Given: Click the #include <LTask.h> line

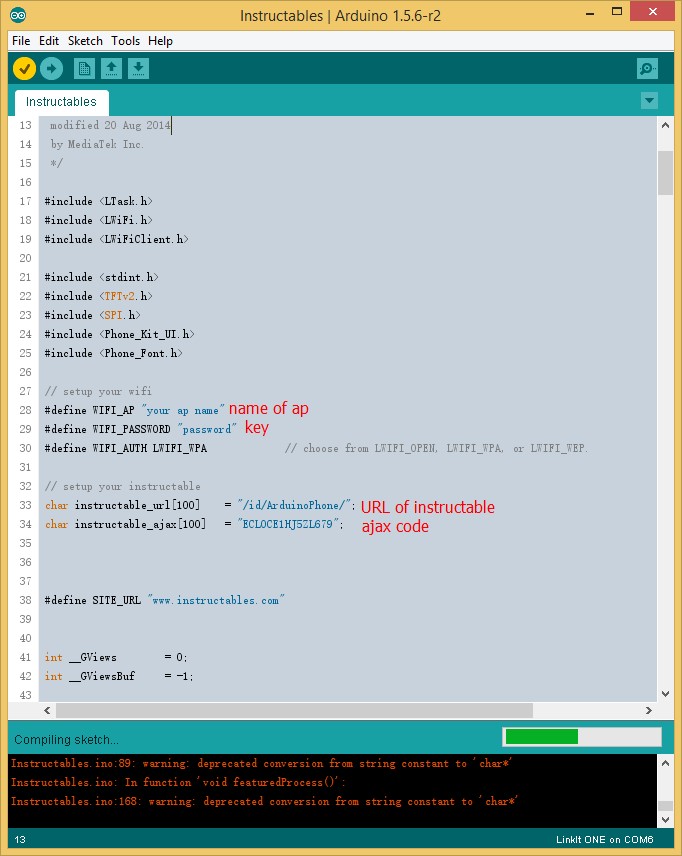Looking at the screenshot, I should pos(98,201).
